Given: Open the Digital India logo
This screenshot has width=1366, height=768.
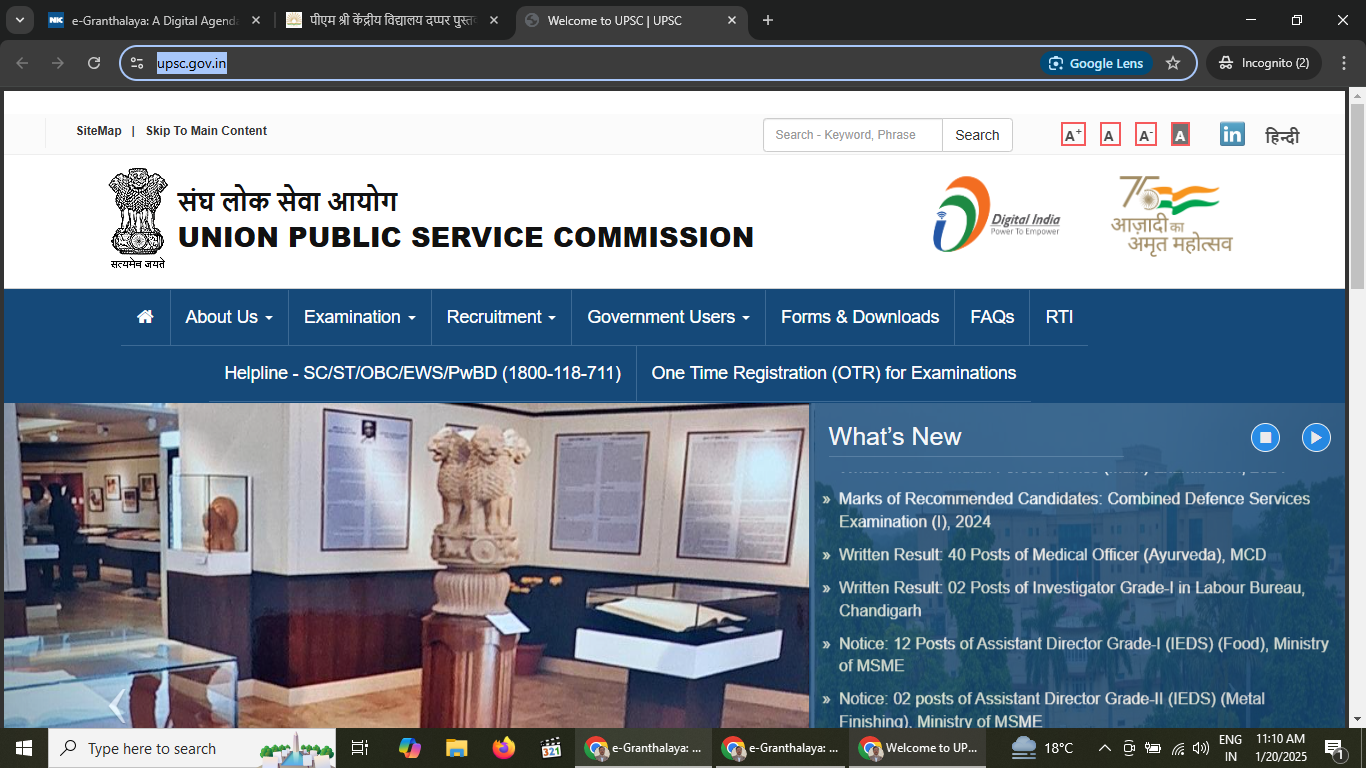Looking at the screenshot, I should pos(996,214).
